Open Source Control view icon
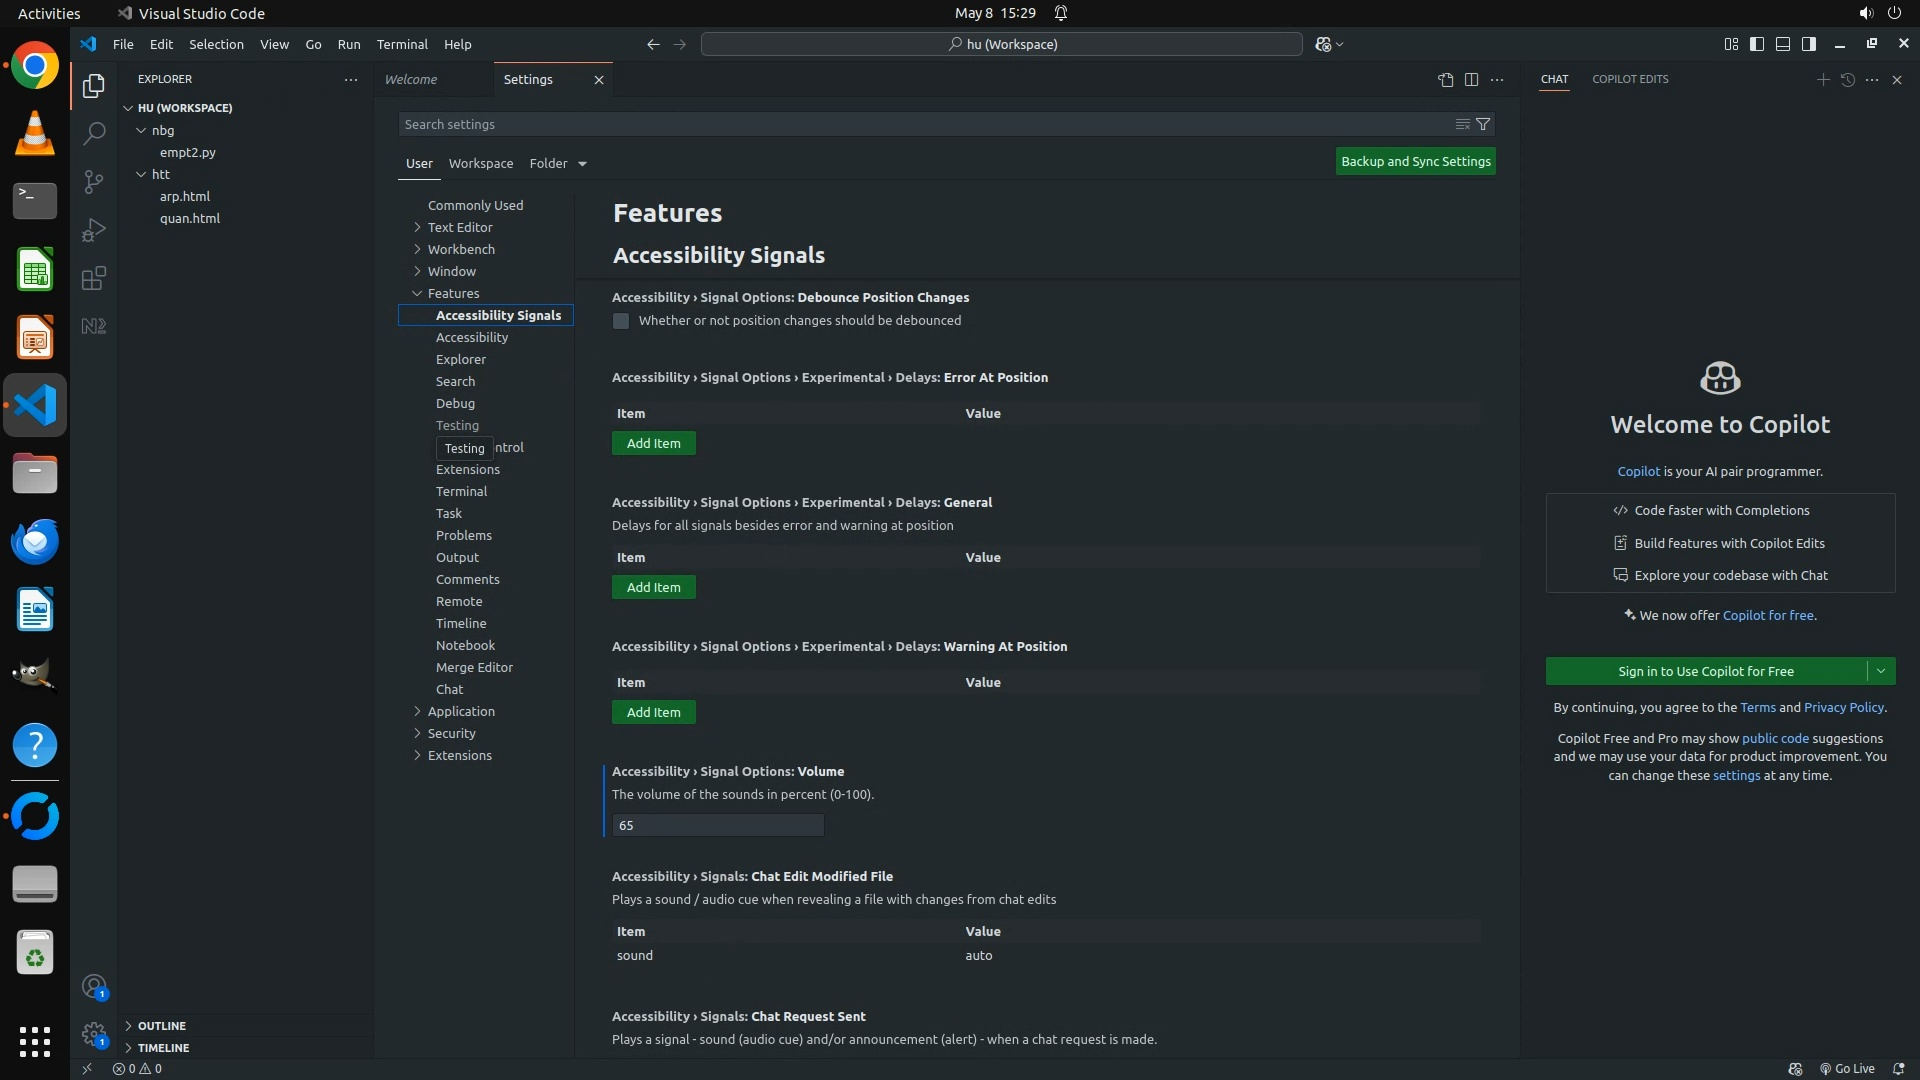The height and width of the screenshot is (1080, 1920). 94,181
